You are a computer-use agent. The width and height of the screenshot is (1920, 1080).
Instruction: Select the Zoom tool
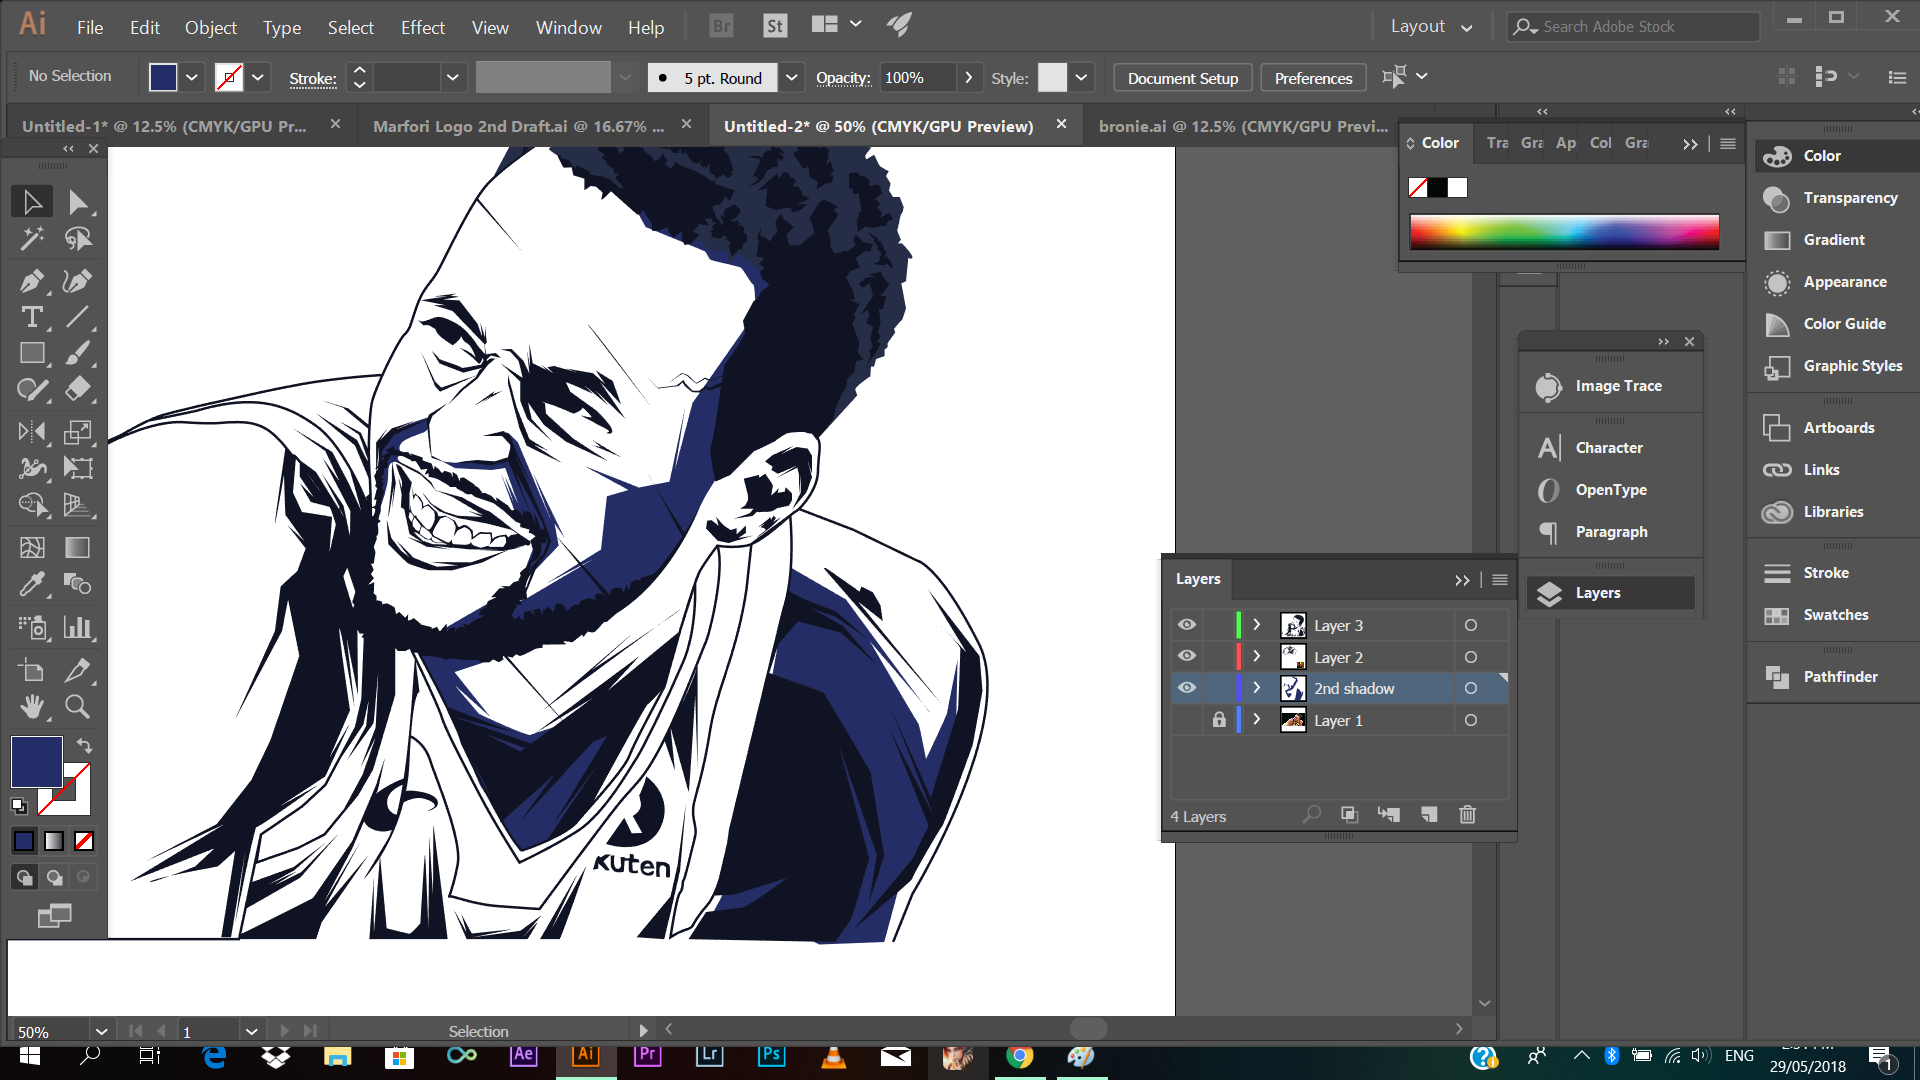(x=78, y=707)
